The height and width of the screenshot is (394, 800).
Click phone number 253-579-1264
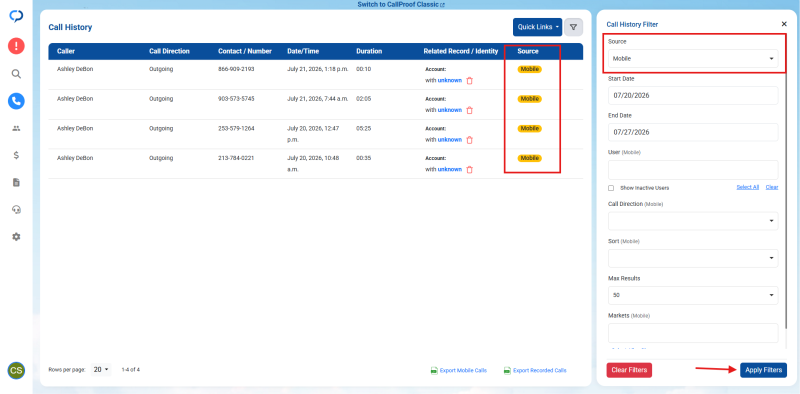tap(236, 128)
